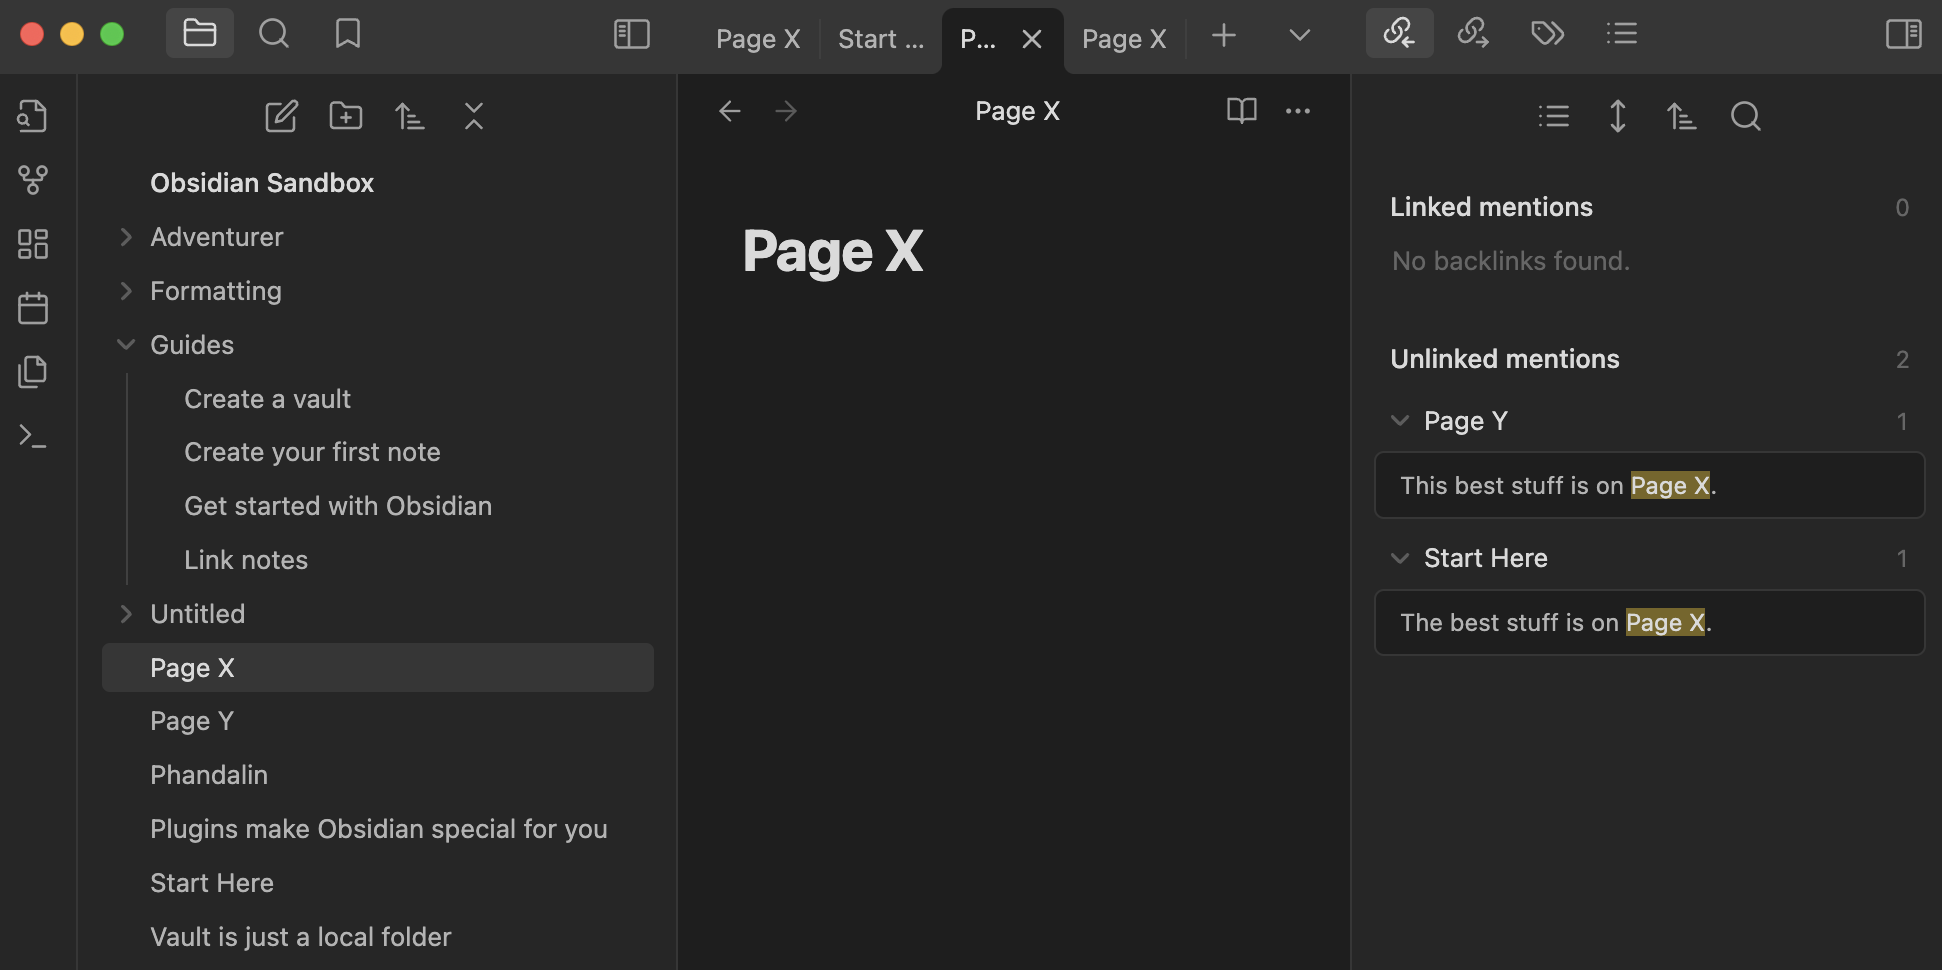Click the Page X title in view header
Screen dimensions: 1942x970
1017,111
